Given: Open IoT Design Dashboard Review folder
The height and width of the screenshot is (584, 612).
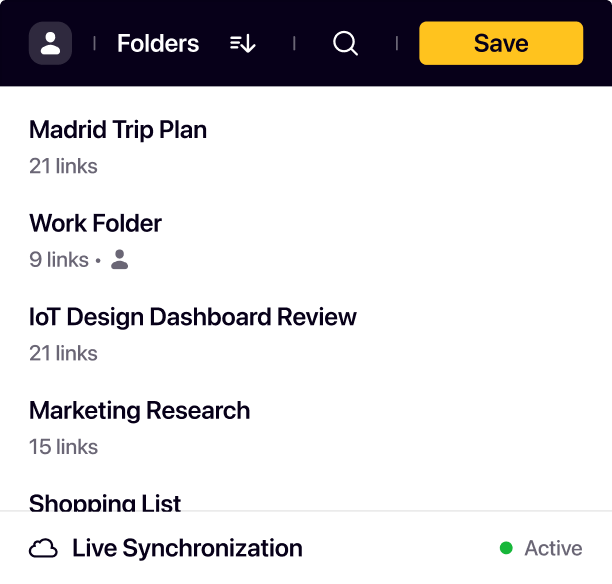Looking at the screenshot, I should click(193, 317).
